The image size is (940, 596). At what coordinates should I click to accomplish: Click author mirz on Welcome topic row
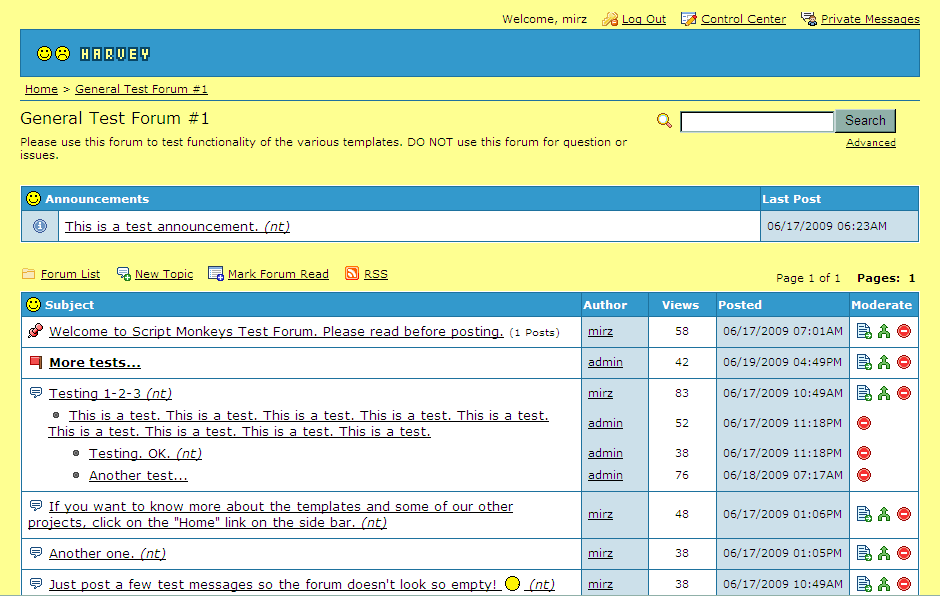tap(600, 331)
